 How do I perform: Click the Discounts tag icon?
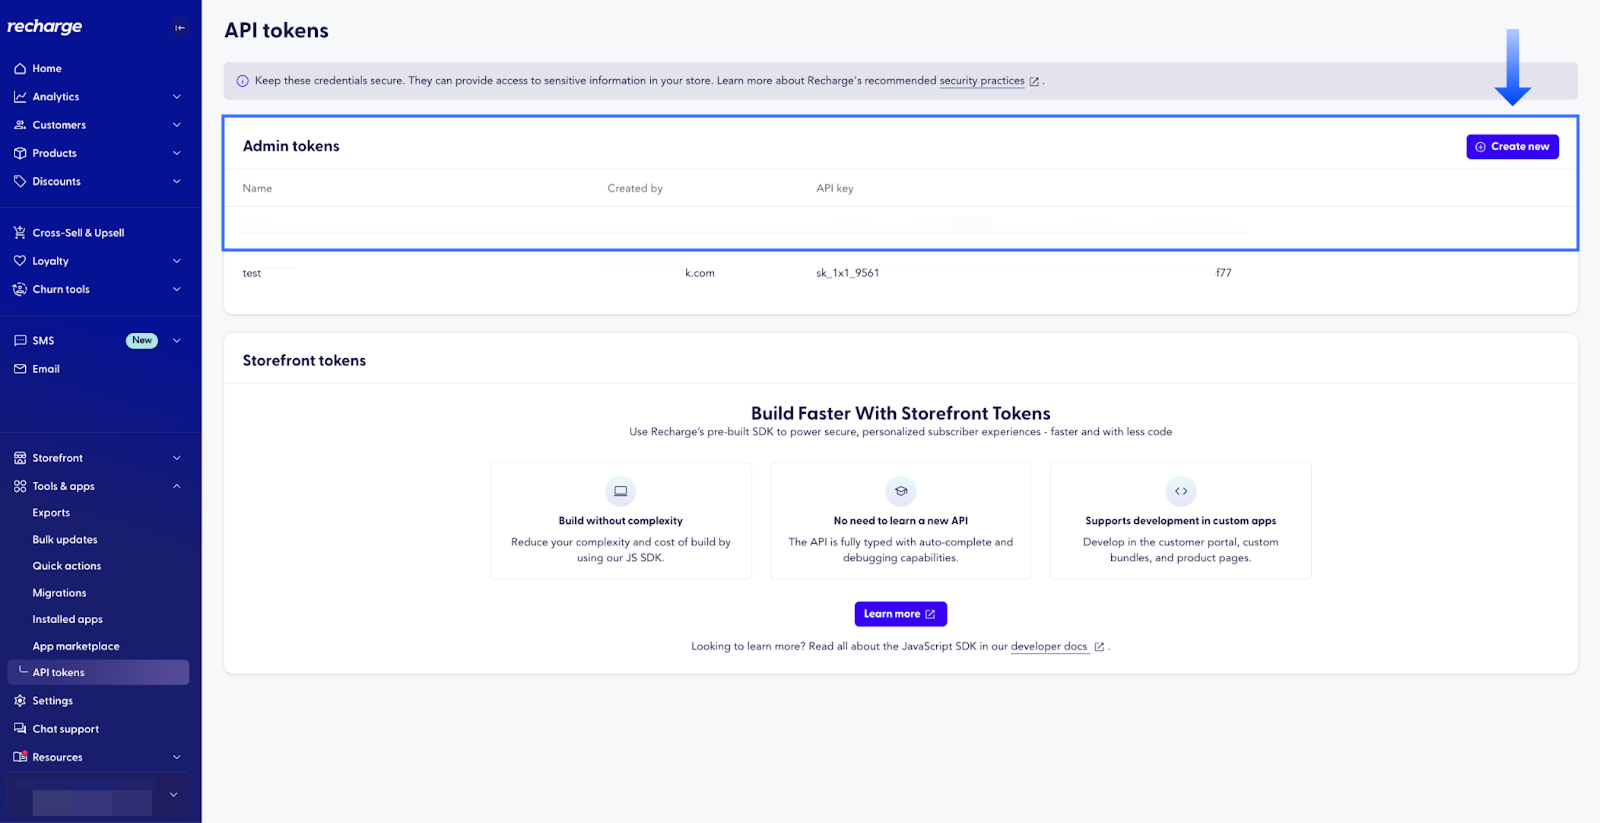point(20,181)
